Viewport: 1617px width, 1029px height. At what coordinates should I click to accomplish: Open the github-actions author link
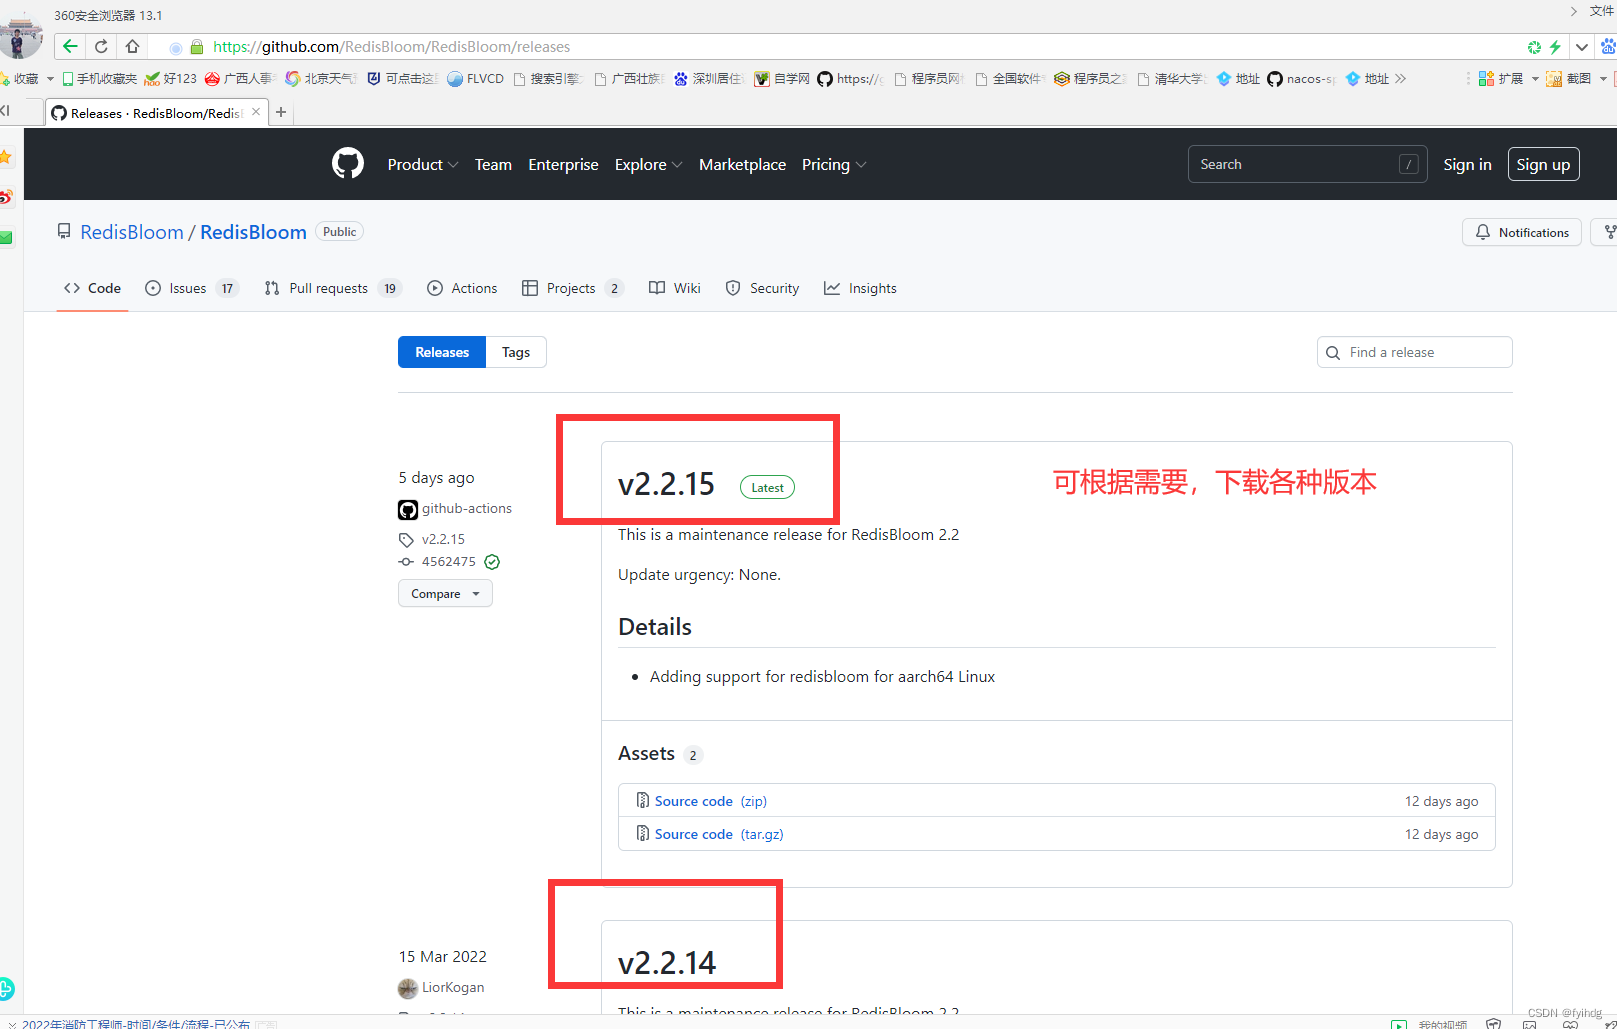(x=466, y=508)
